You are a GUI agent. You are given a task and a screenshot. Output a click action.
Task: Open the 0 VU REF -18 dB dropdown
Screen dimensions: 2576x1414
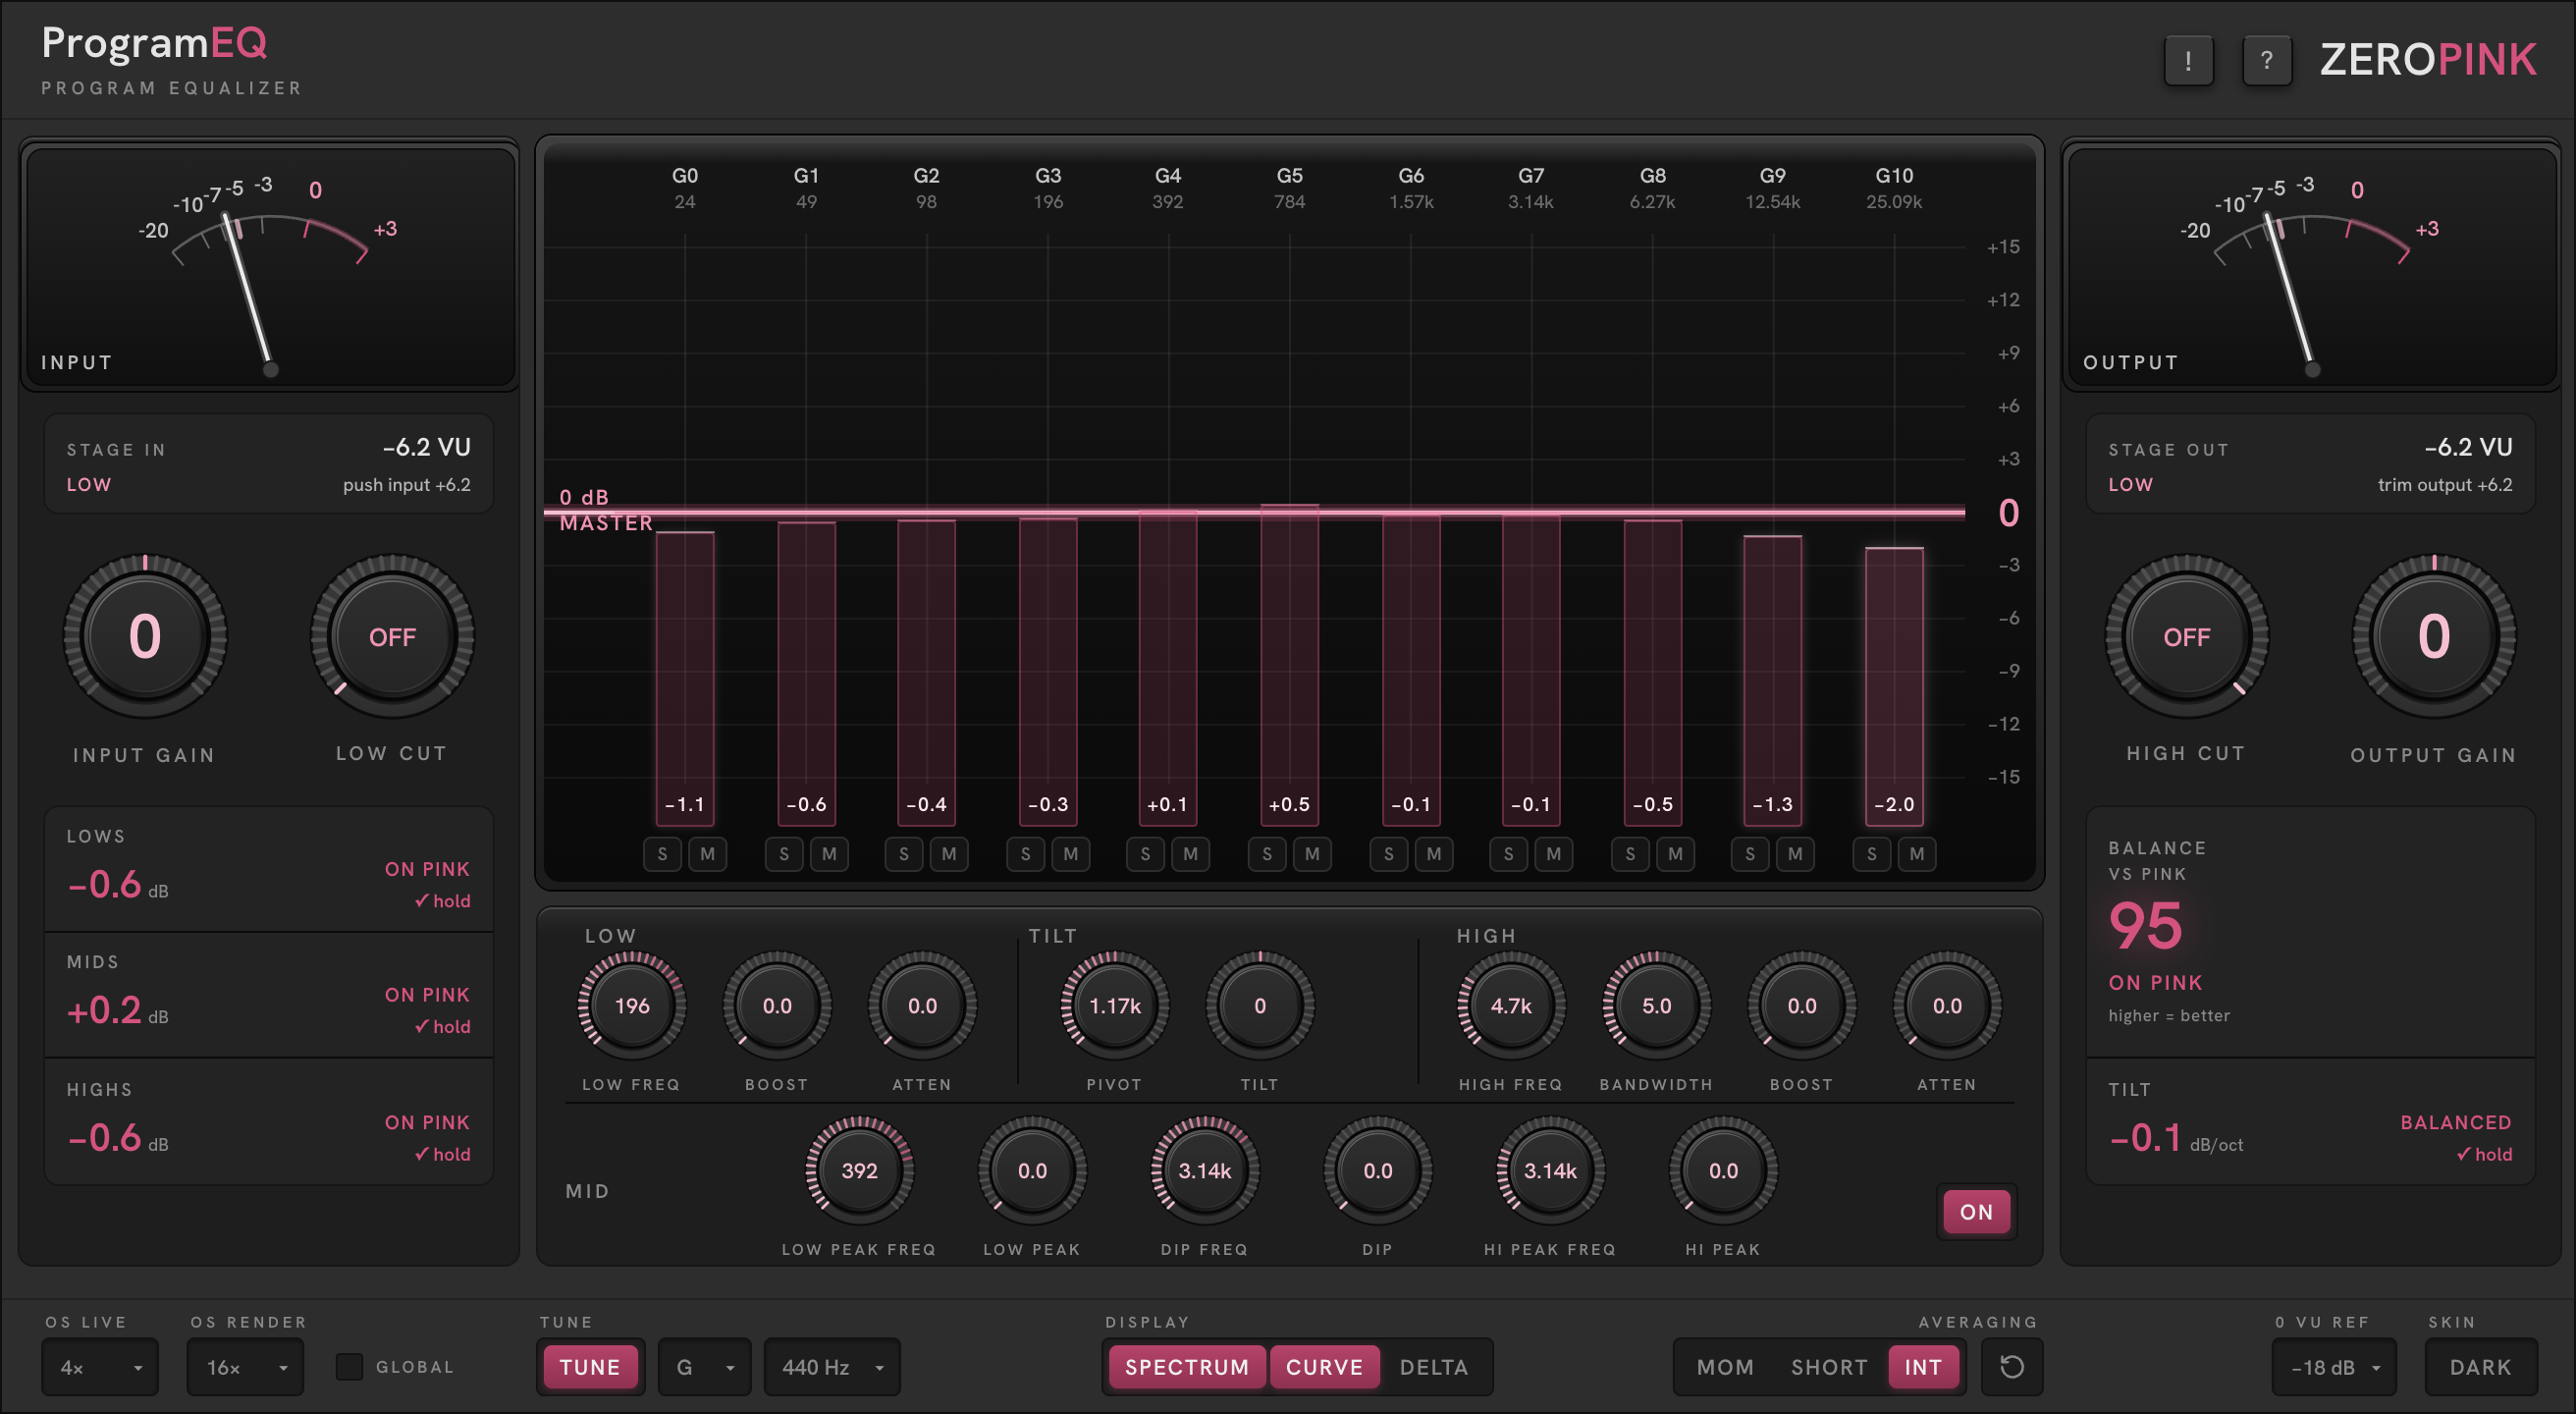[x=2334, y=1366]
